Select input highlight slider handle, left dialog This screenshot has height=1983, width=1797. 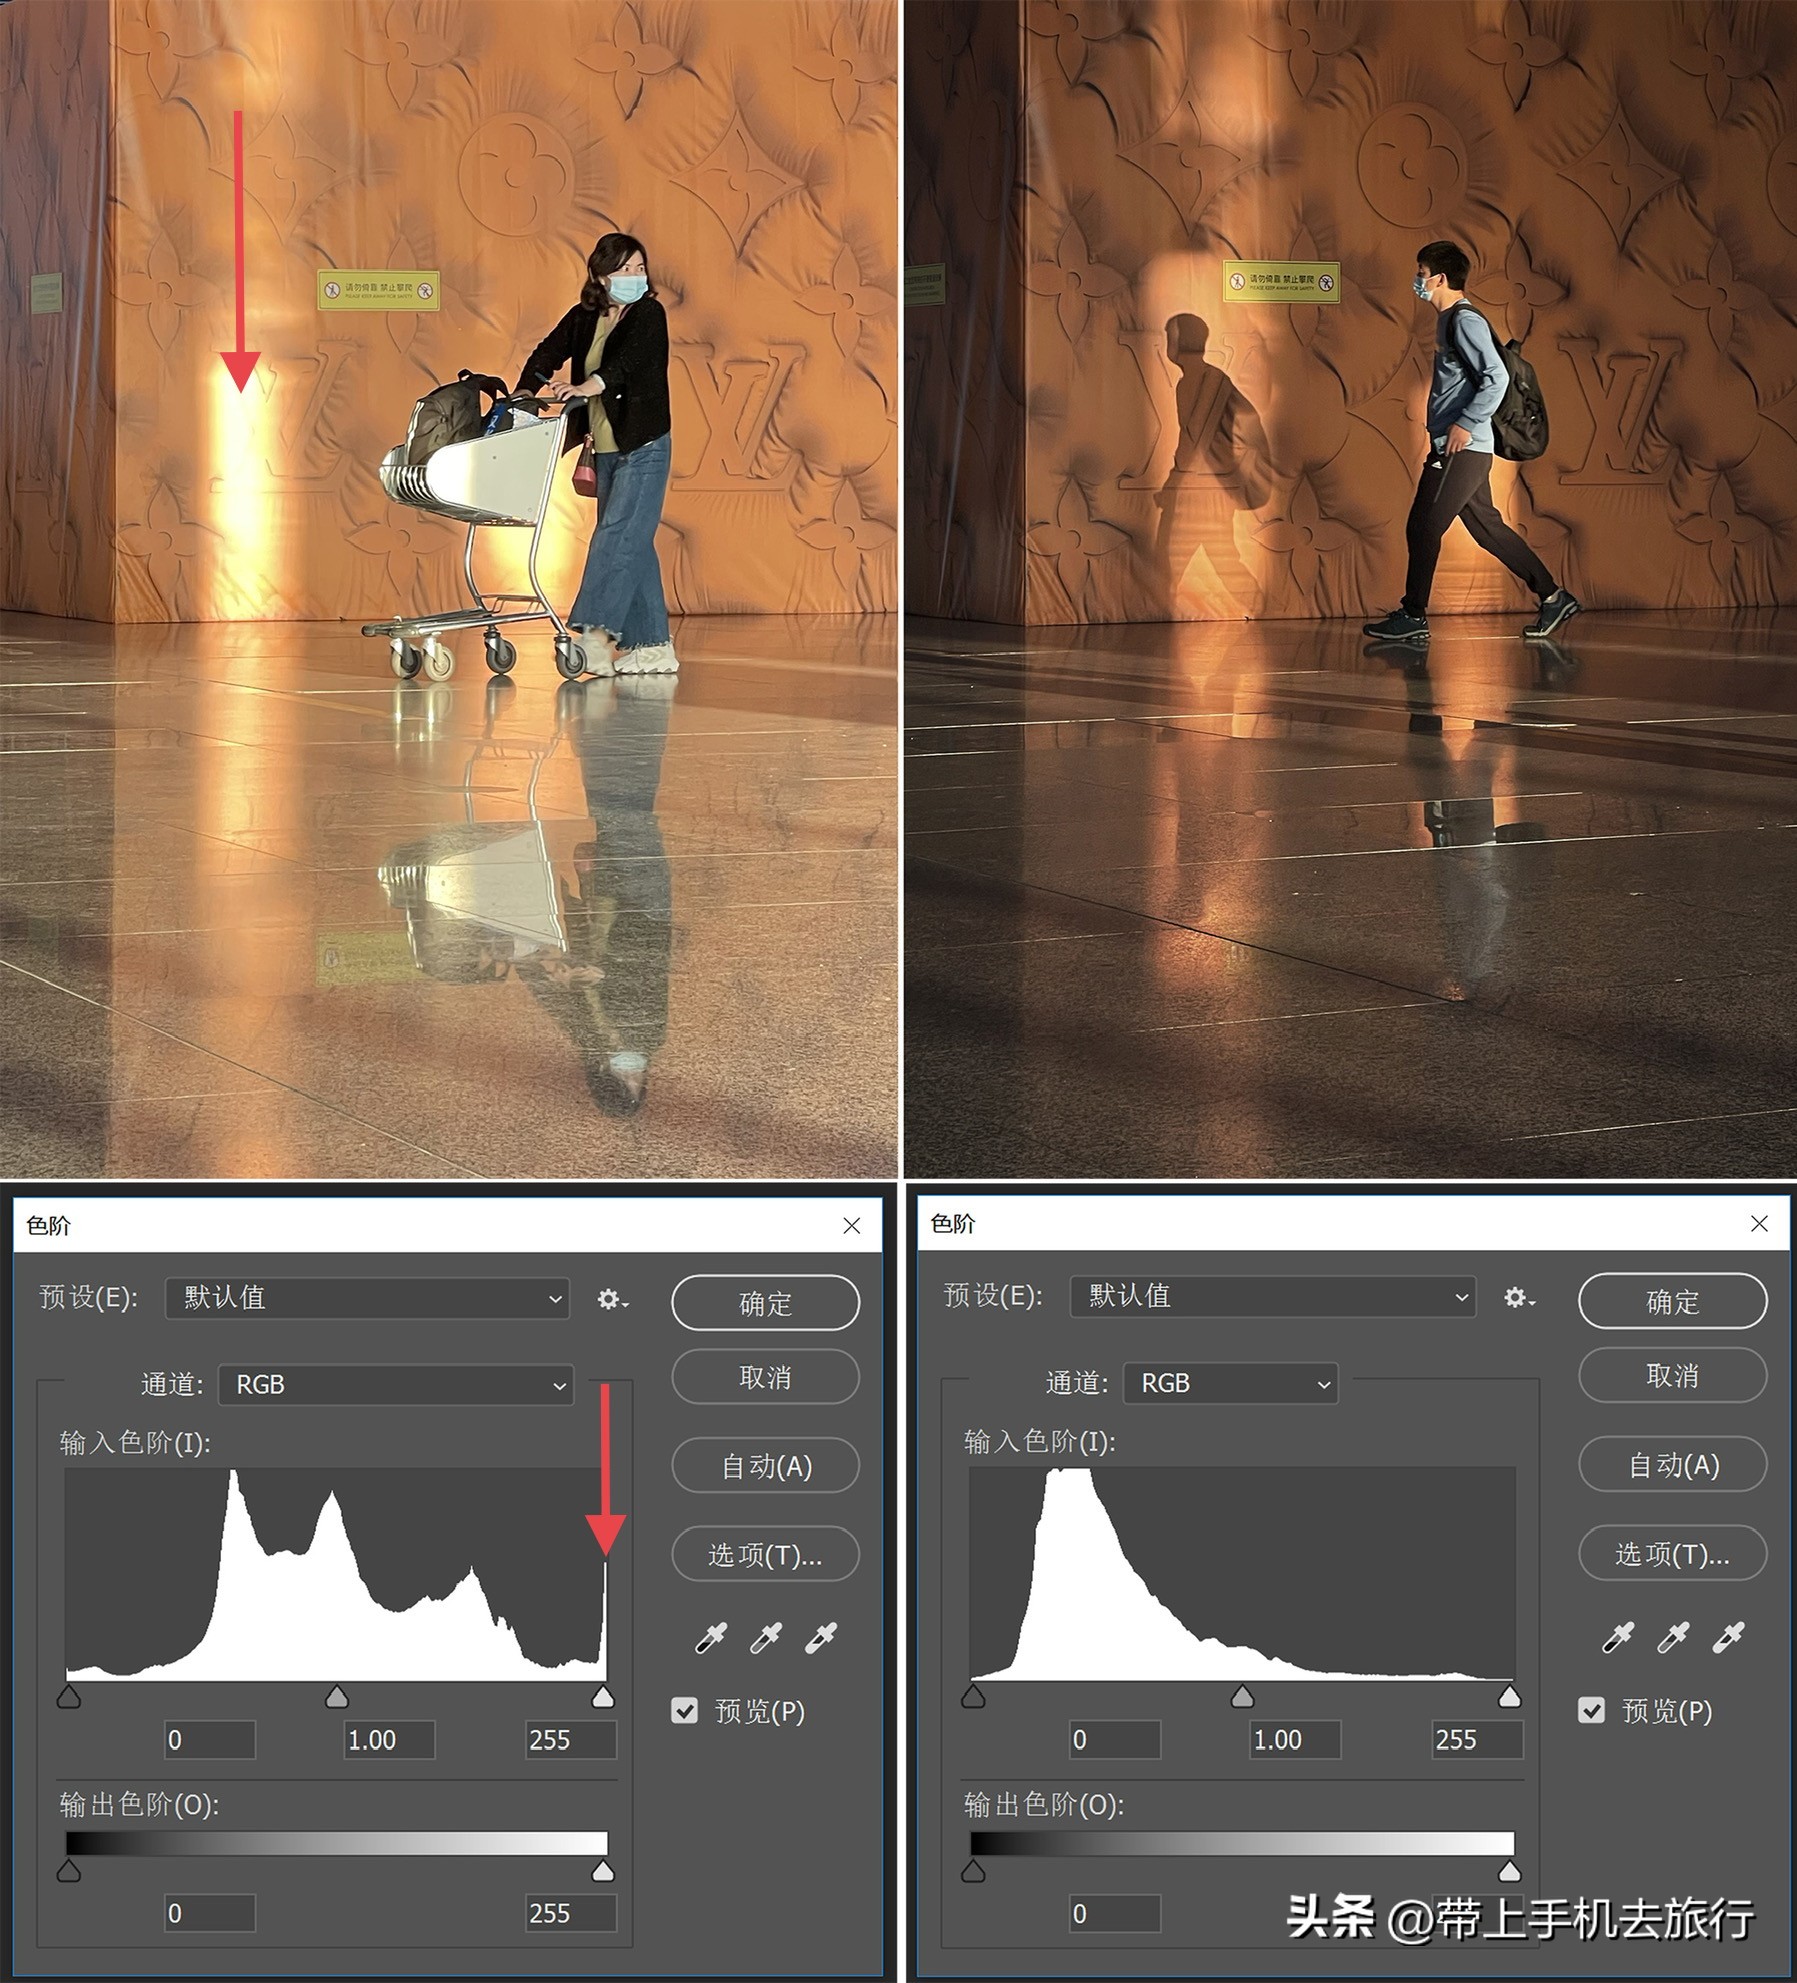click(603, 1696)
